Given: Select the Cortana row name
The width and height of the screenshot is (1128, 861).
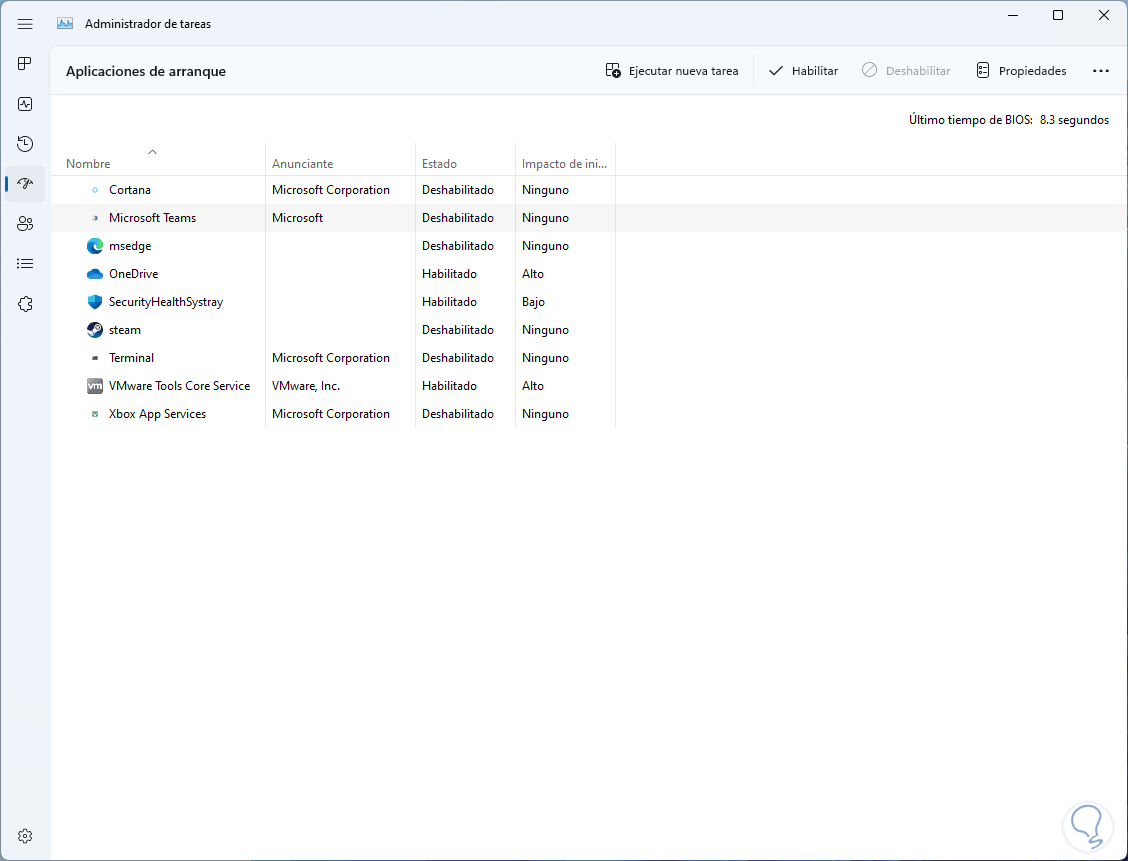Looking at the screenshot, I should (129, 190).
